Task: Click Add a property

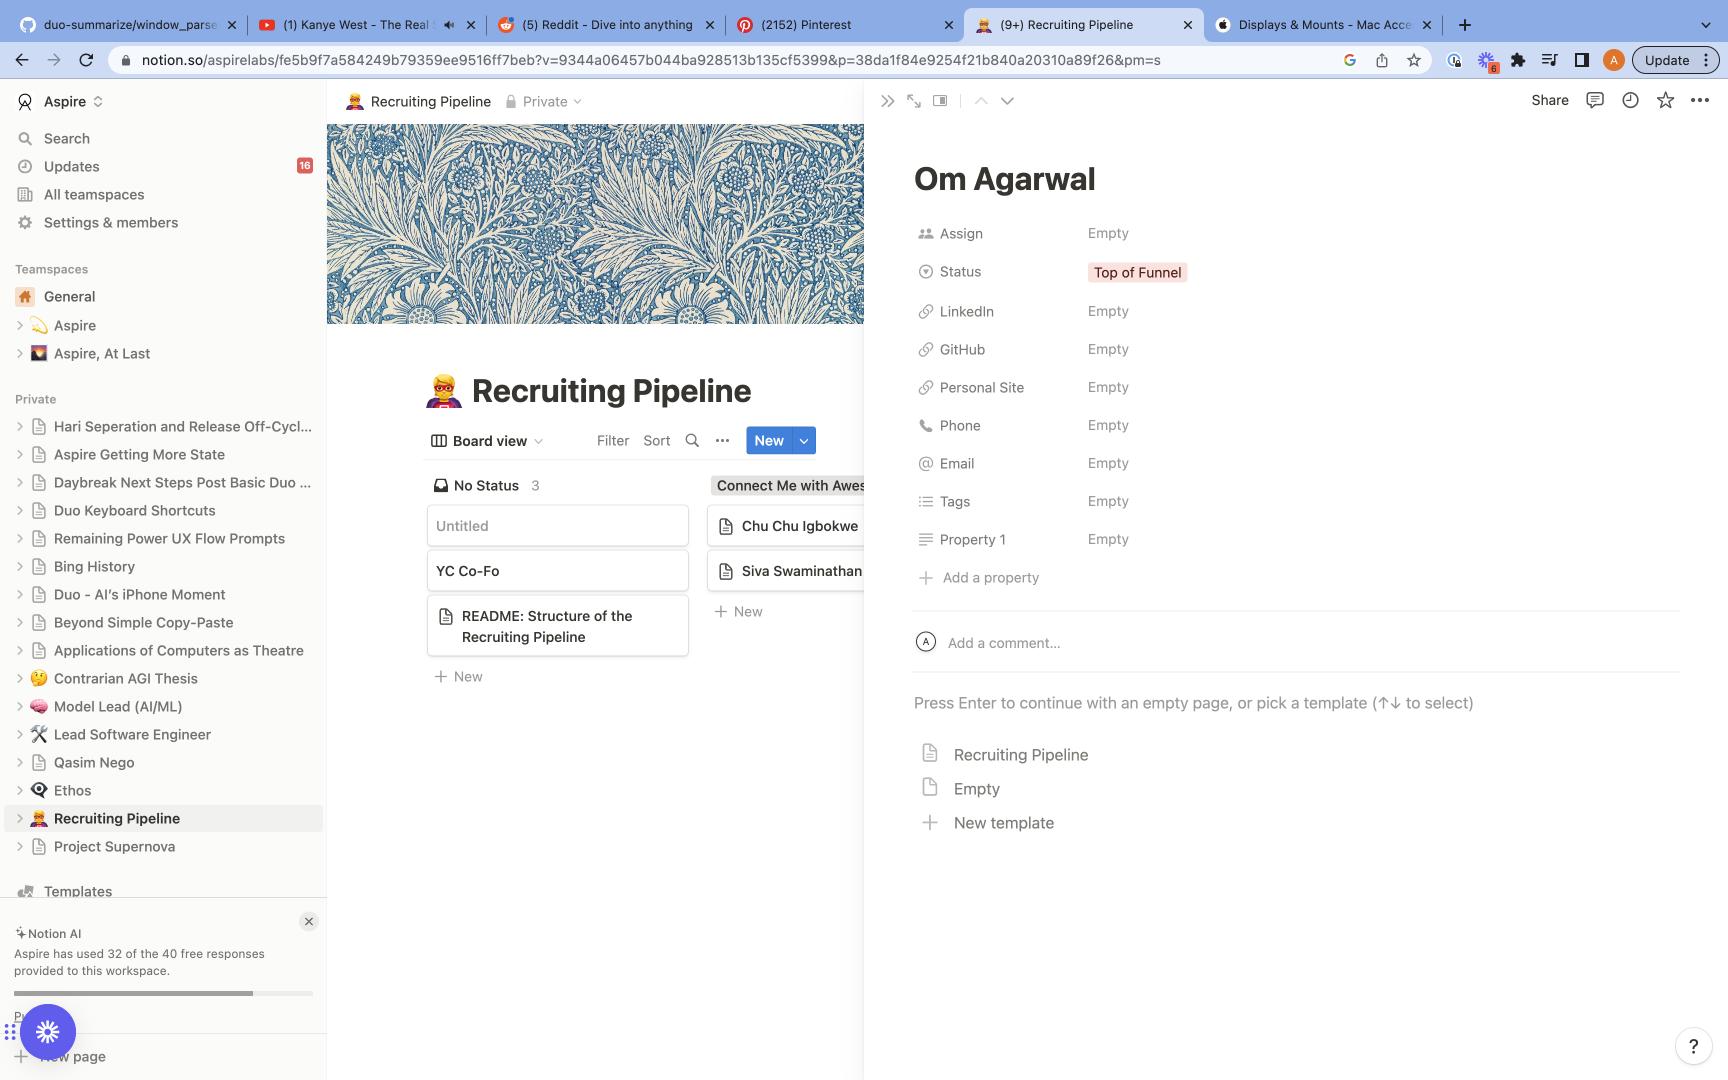Action: click(x=979, y=578)
